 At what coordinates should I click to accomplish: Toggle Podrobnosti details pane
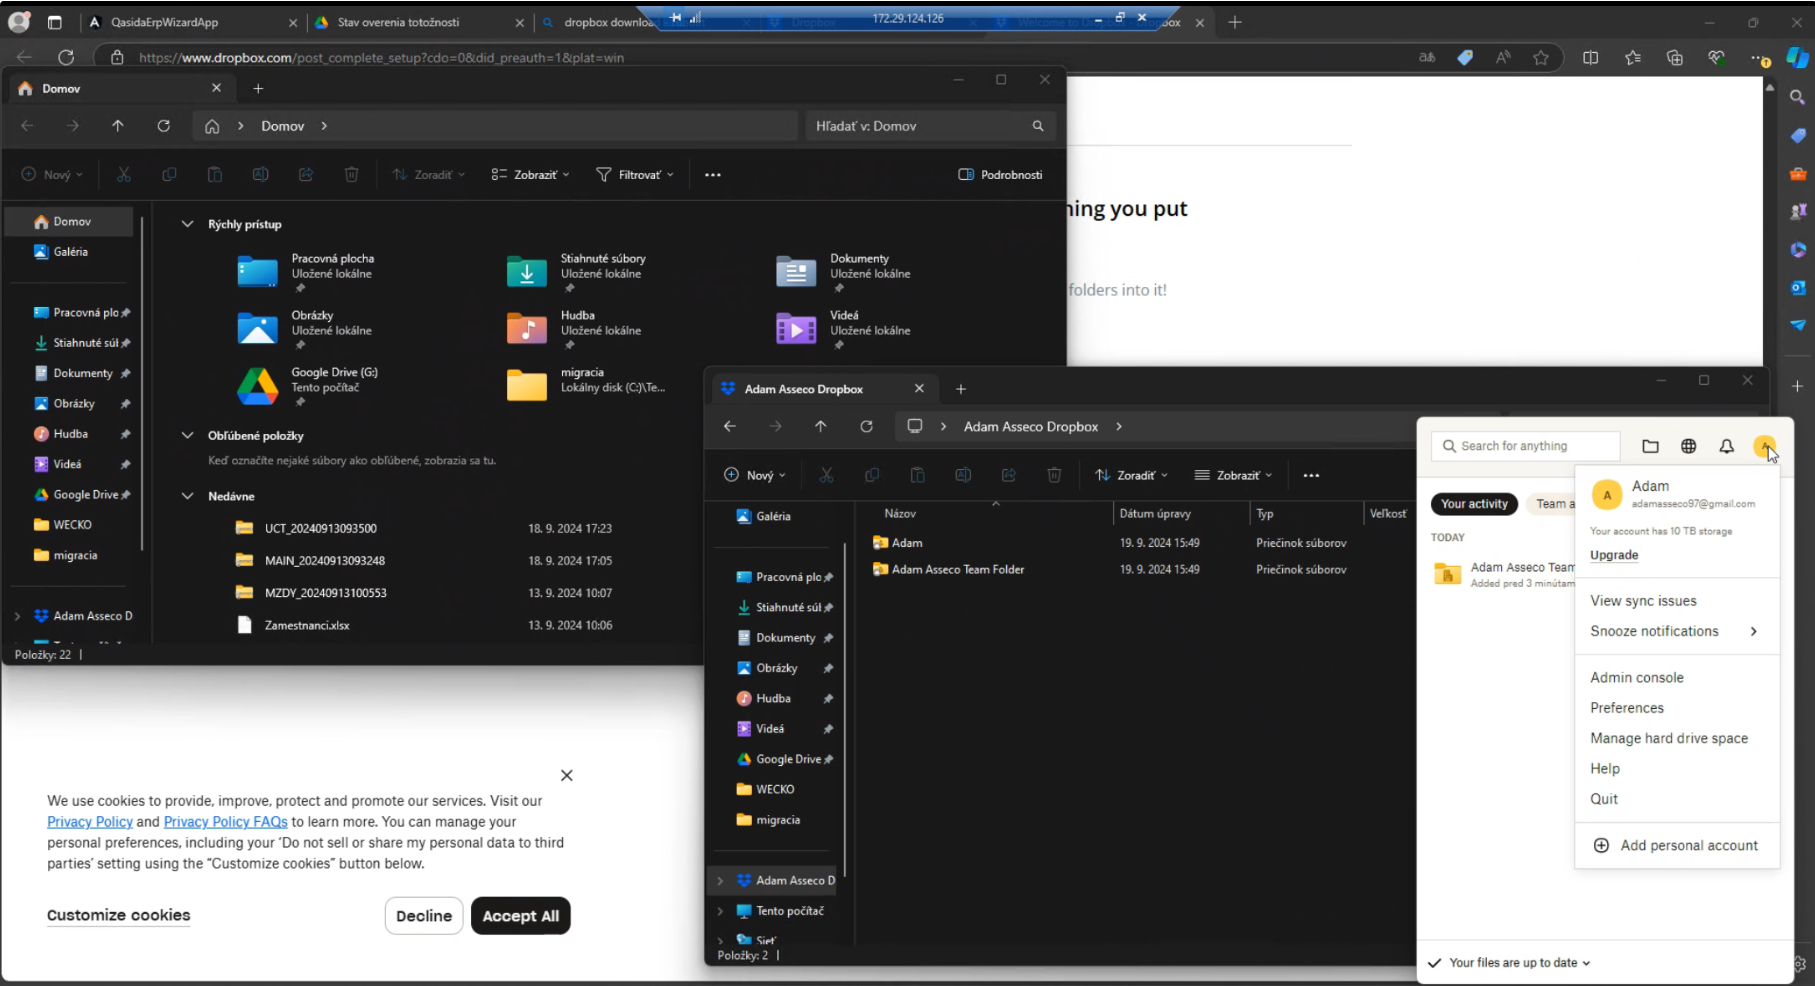(x=1000, y=175)
